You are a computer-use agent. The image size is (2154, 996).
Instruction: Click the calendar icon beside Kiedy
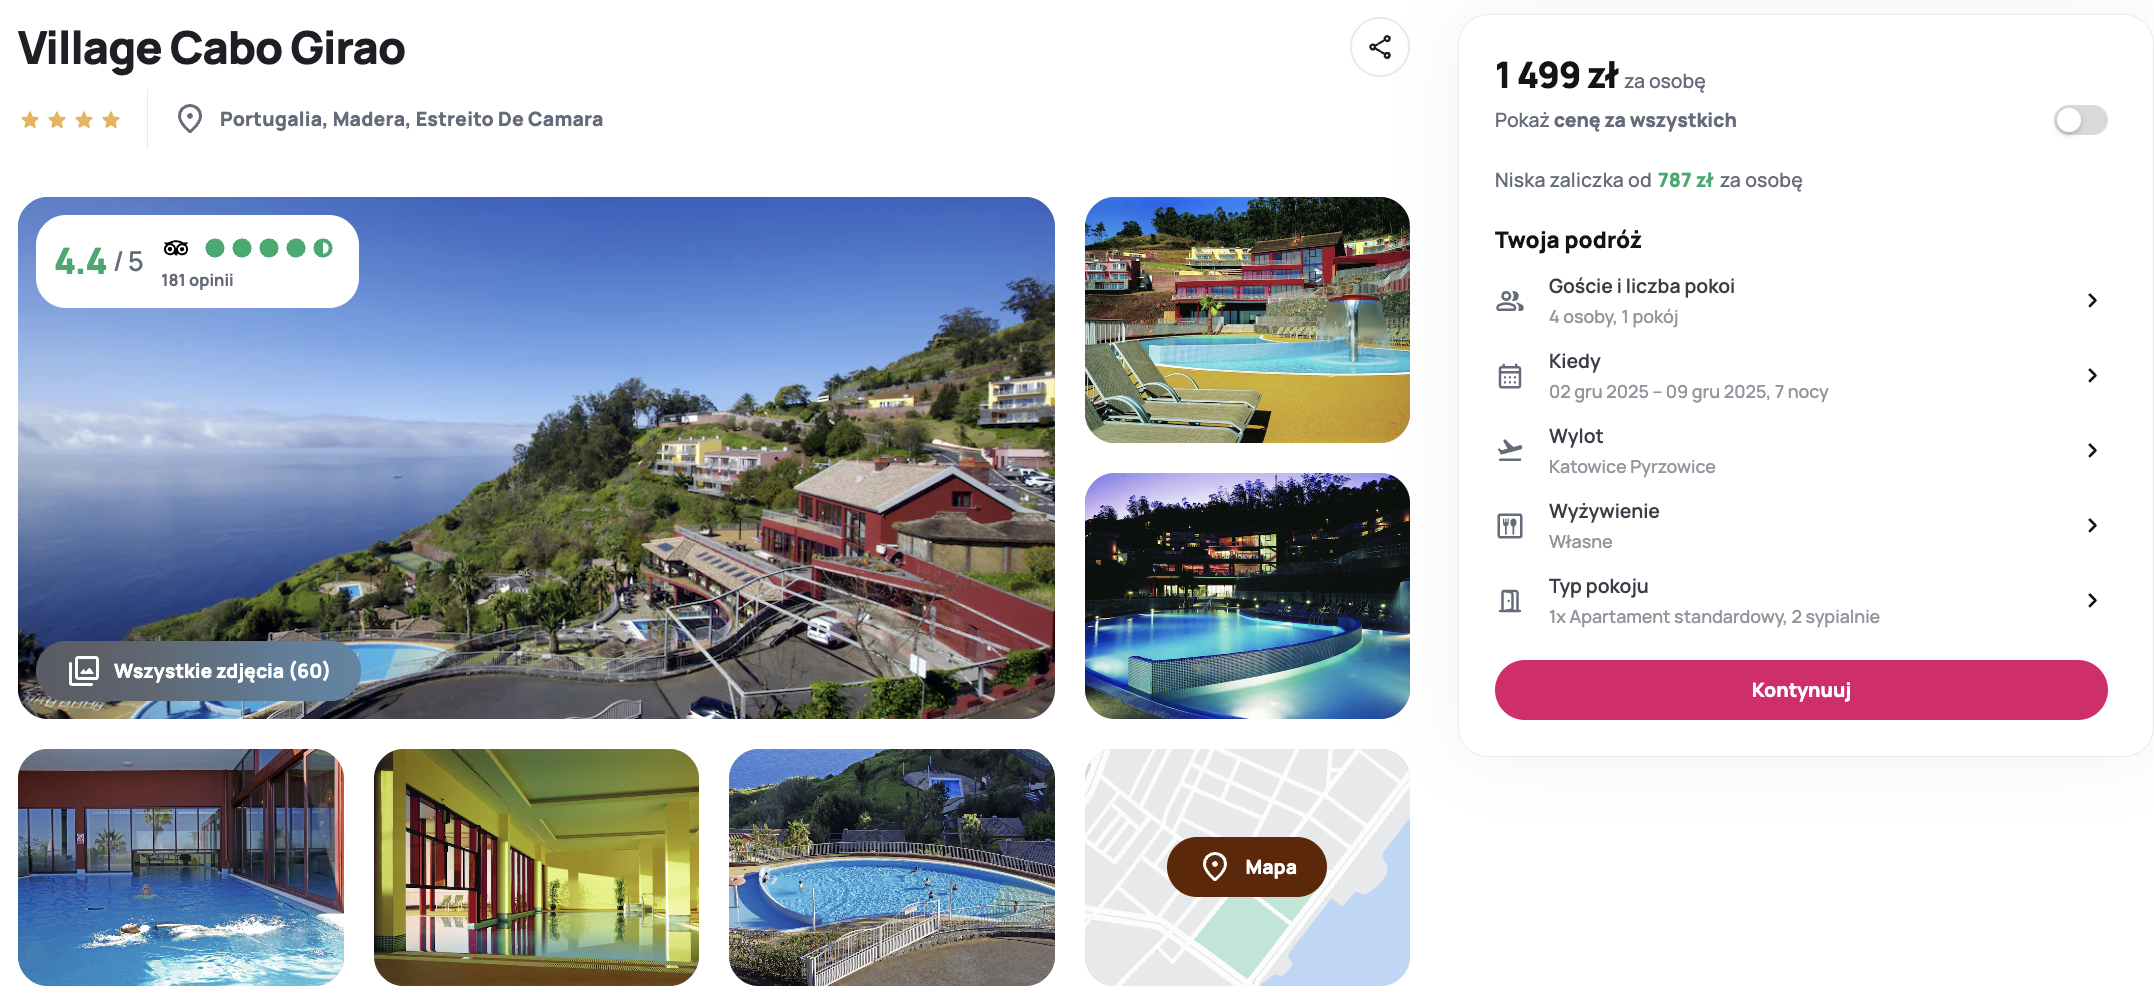[1509, 376]
